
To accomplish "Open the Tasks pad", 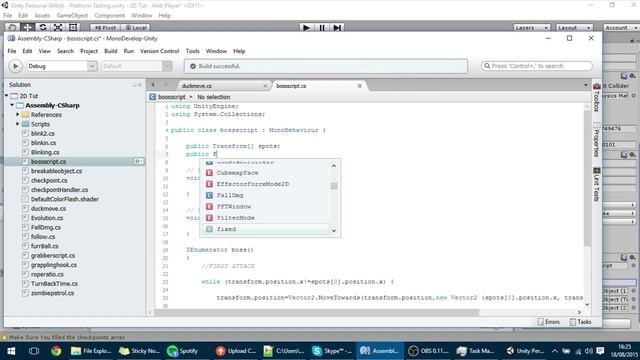I will point(580,322).
